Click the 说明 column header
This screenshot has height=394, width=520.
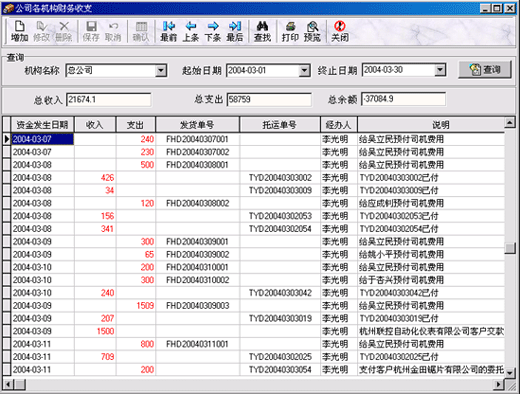coord(431,125)
